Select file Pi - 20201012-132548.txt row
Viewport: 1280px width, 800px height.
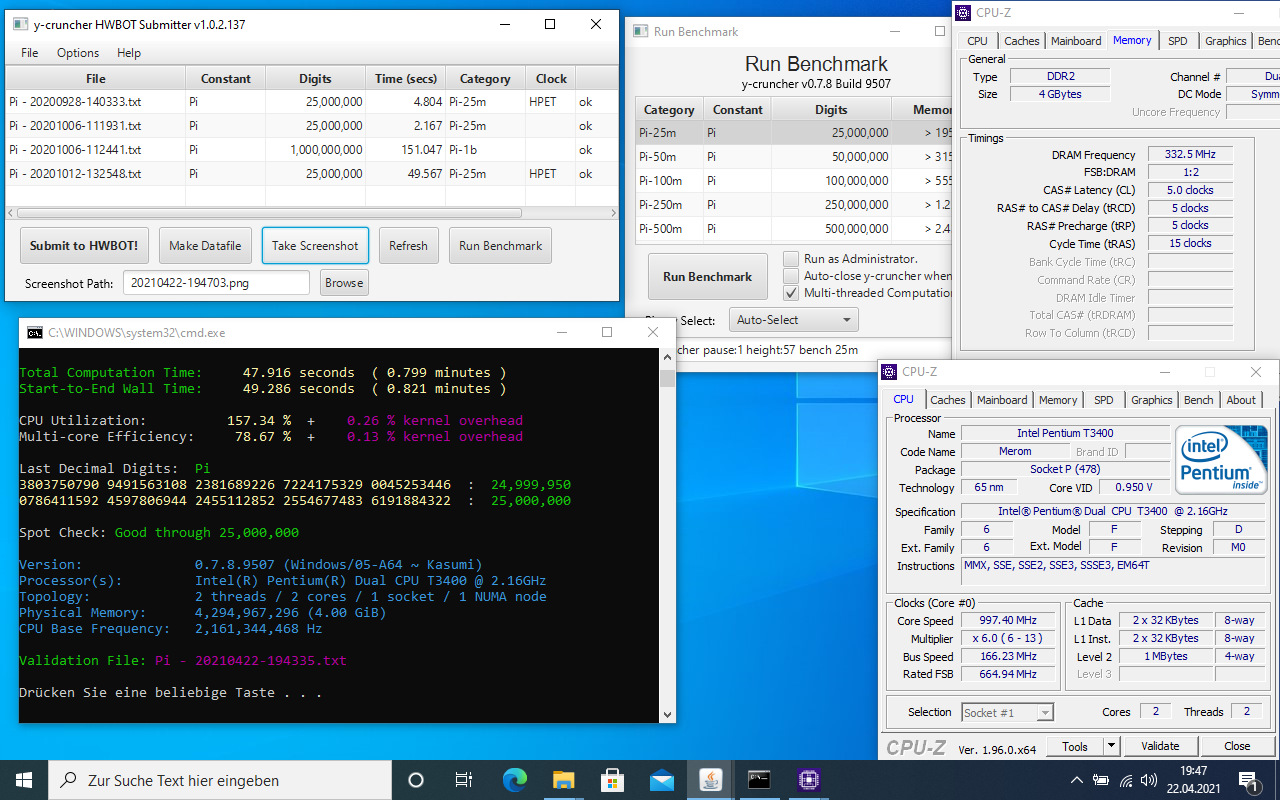pos(311,174)
